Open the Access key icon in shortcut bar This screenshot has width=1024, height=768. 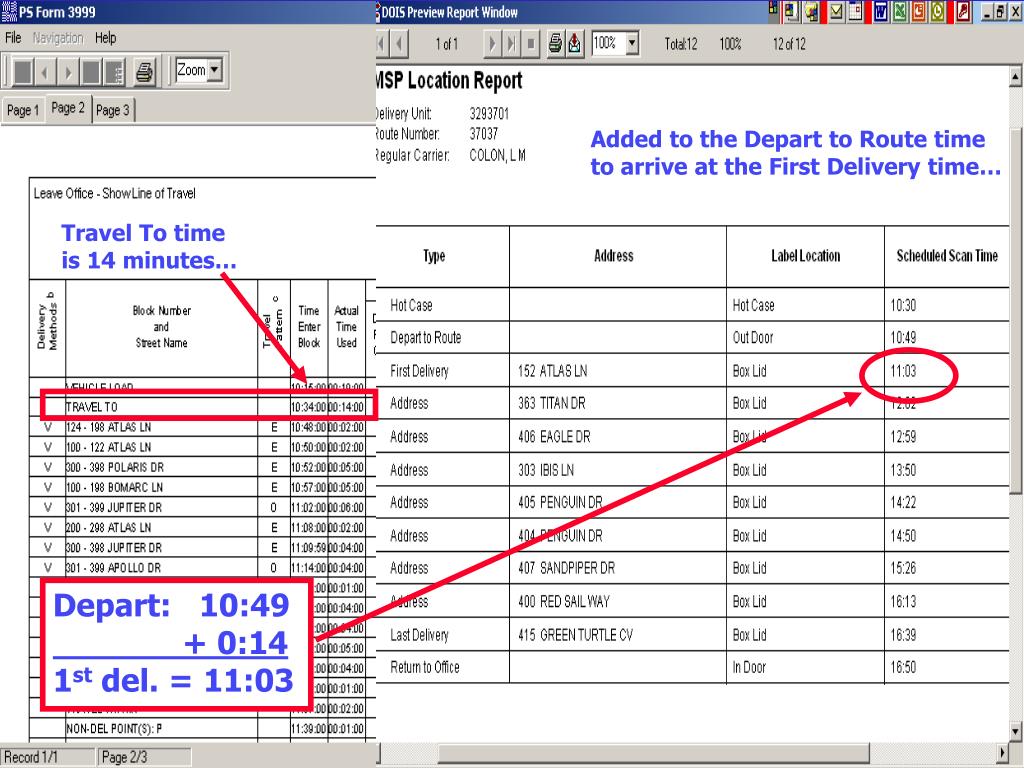(963, 12)
